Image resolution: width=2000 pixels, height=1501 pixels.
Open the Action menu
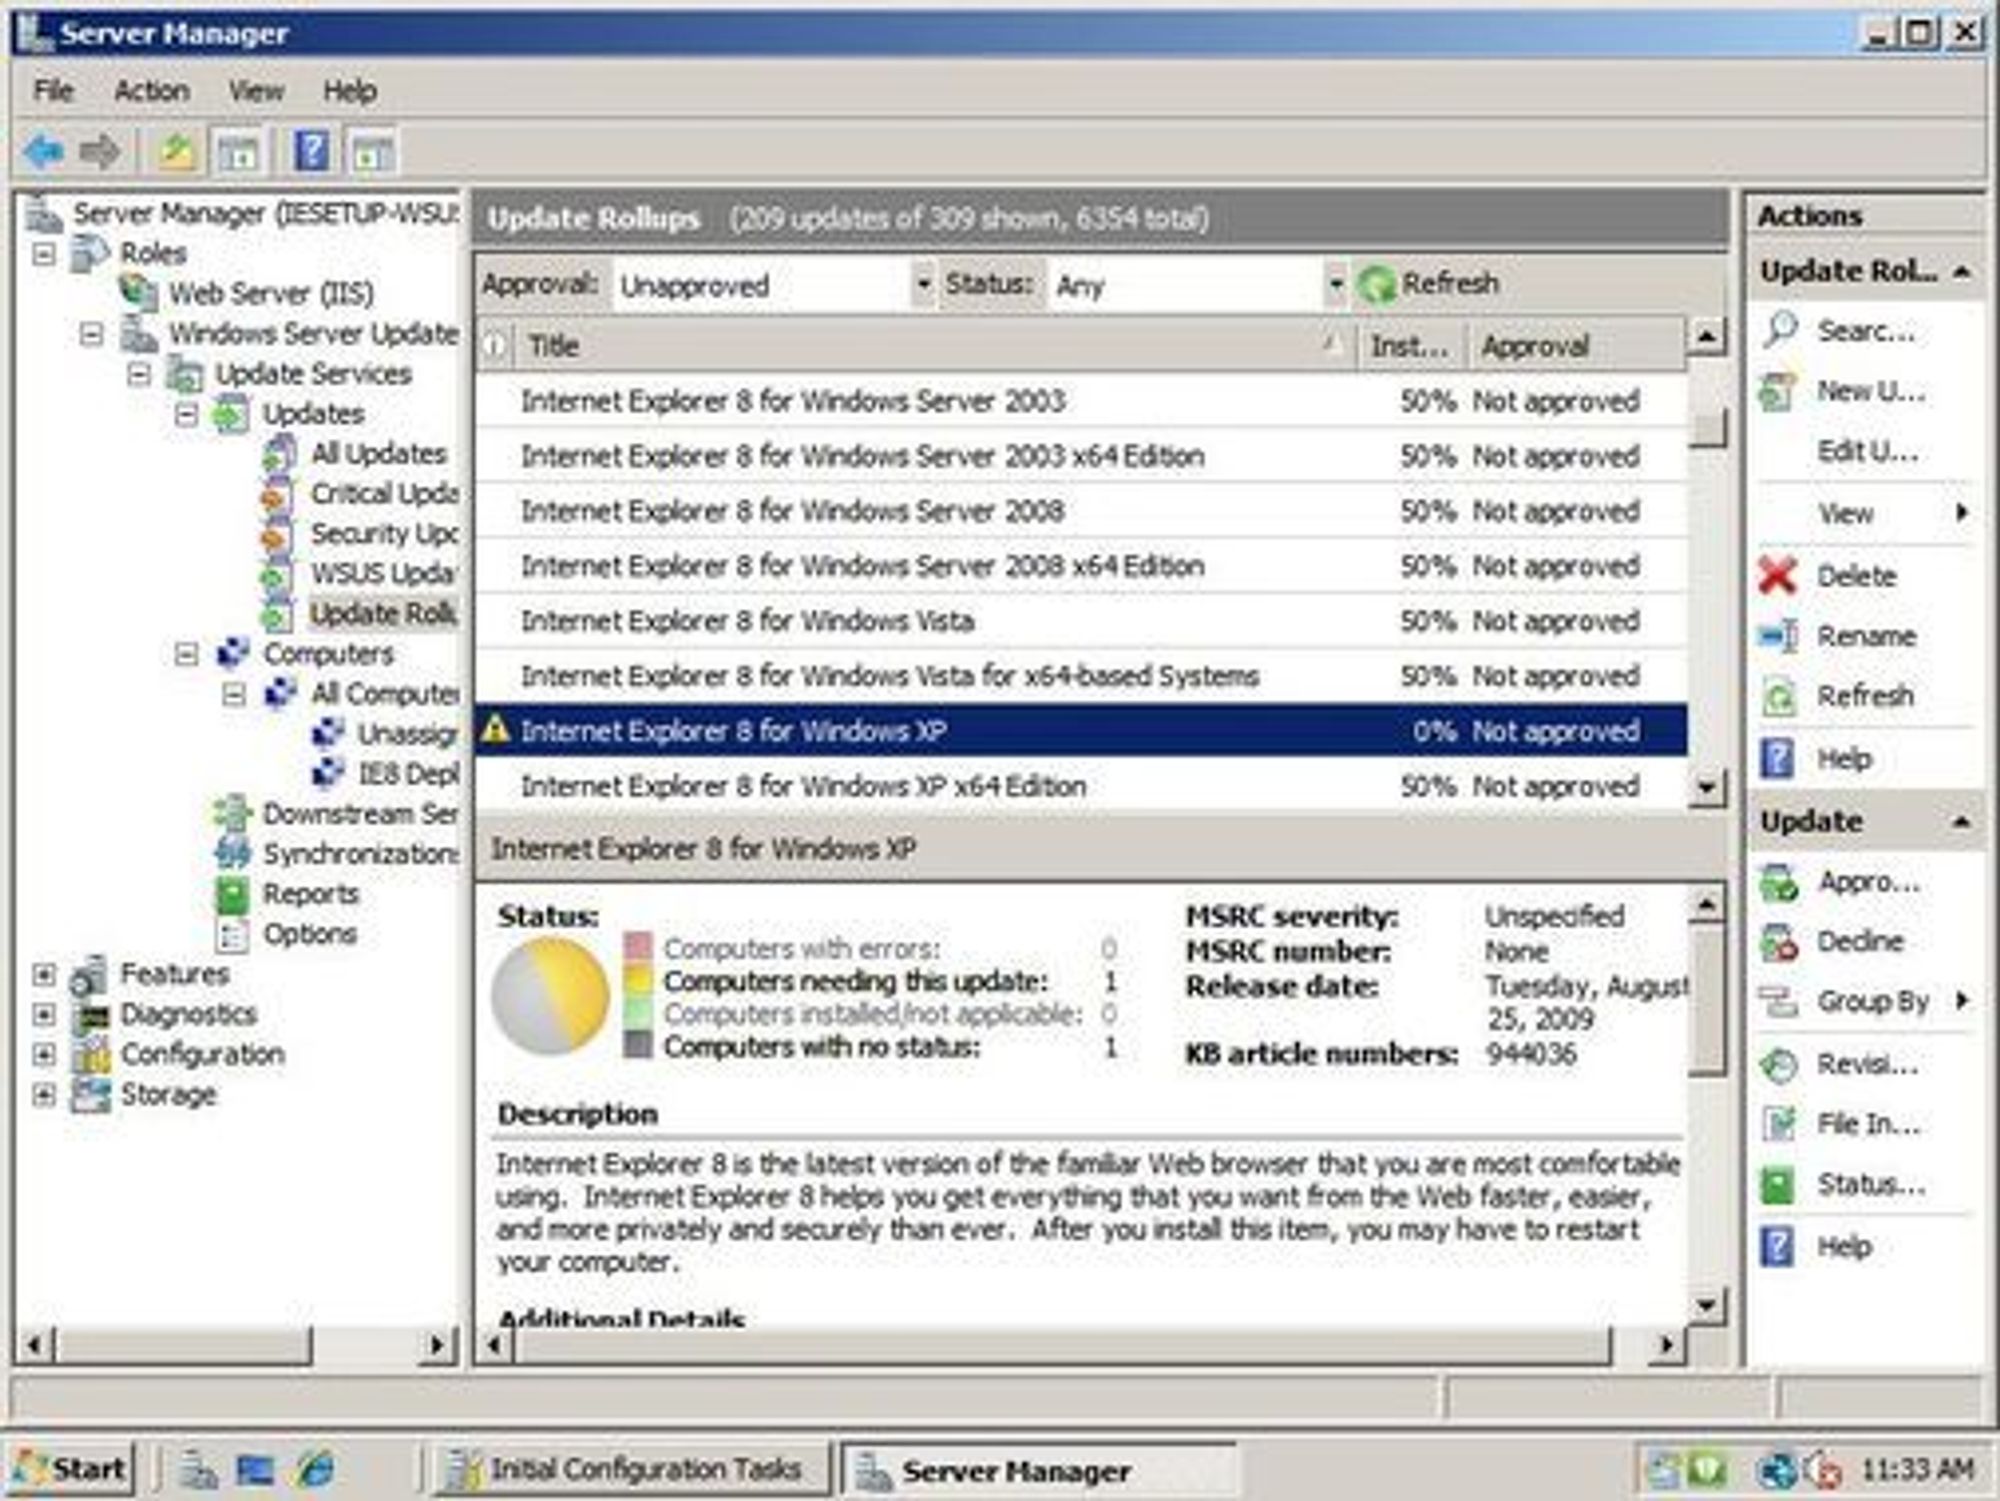(151, 91)
